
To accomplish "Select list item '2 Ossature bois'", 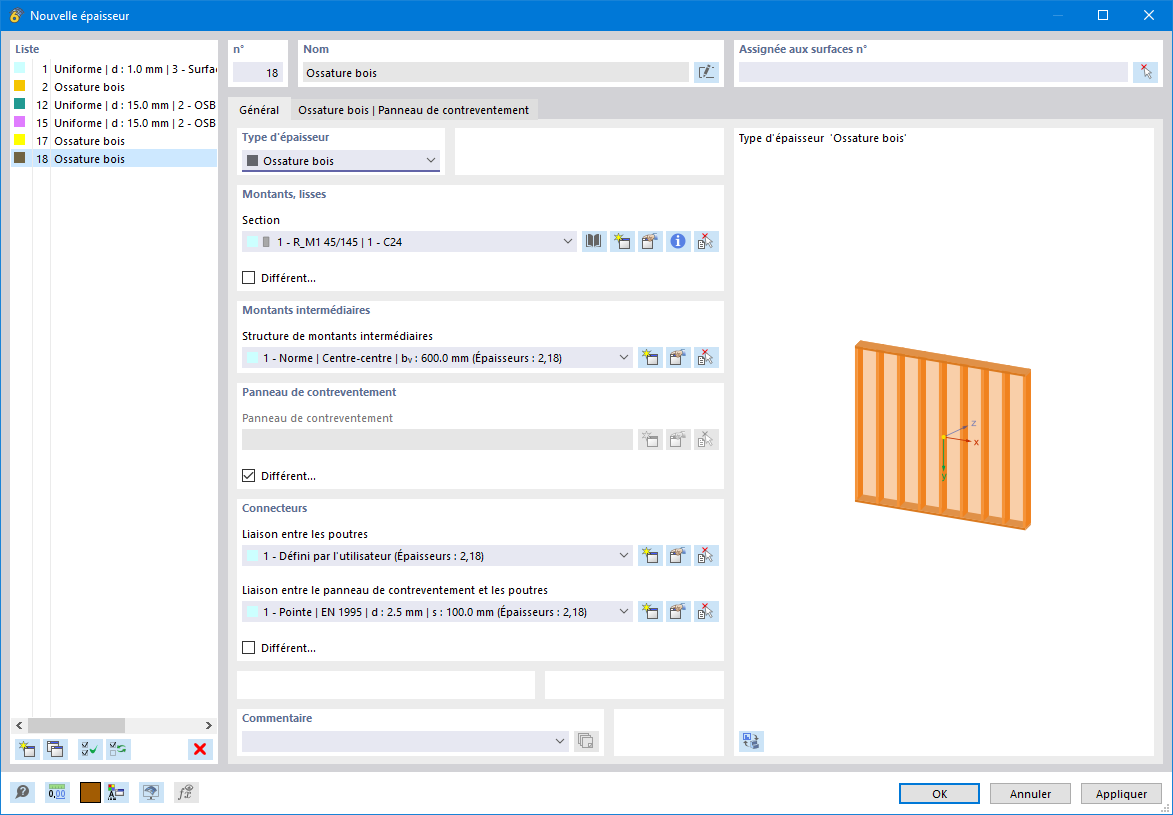I will [x=114, y=87].
